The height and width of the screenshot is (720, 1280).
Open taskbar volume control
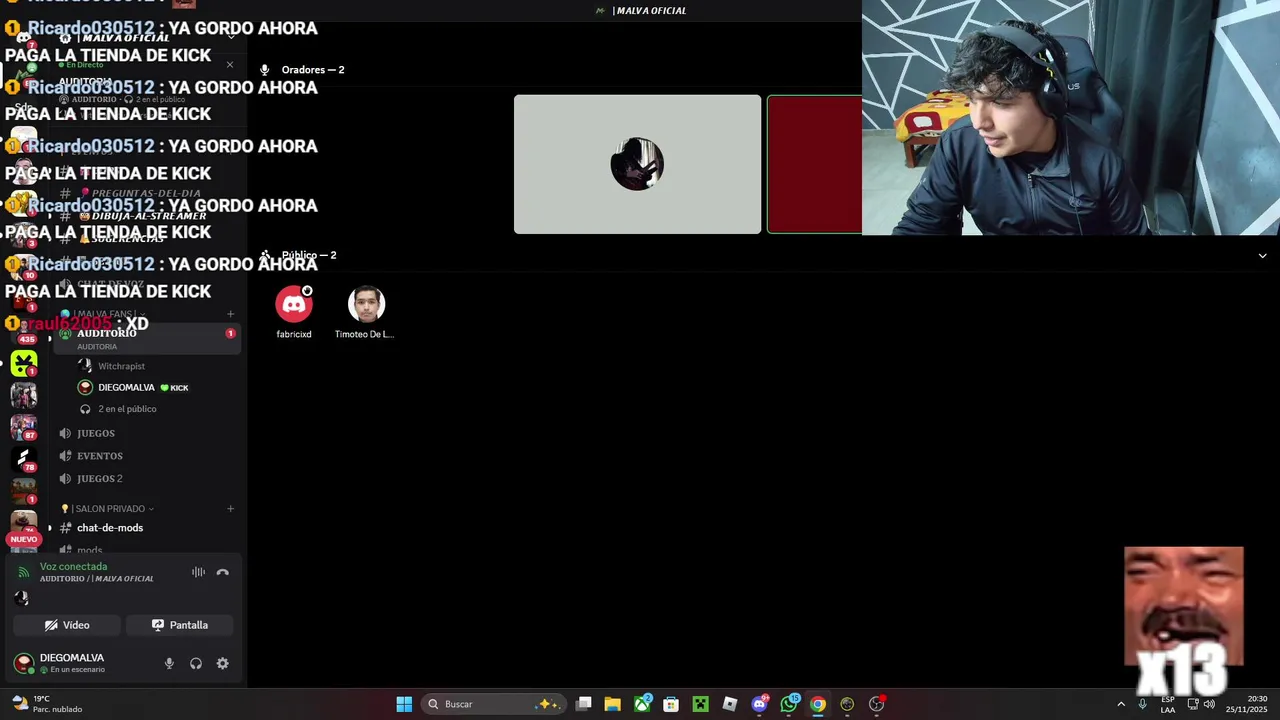1209,704
